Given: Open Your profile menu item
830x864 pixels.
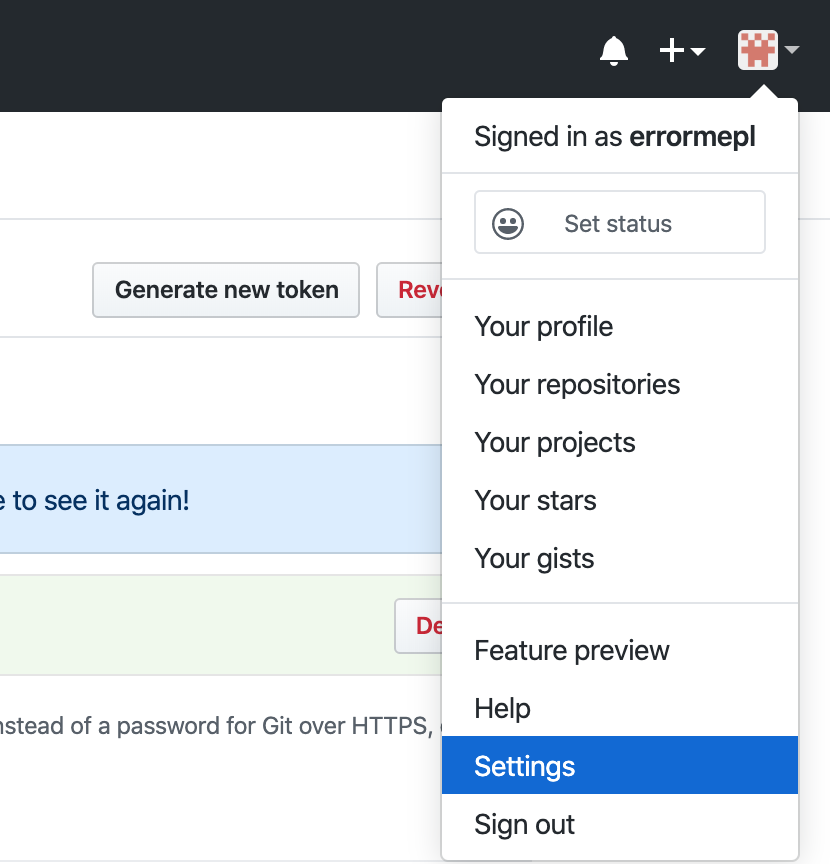Looking at the screenshot, I should click(x=544, y=327).
